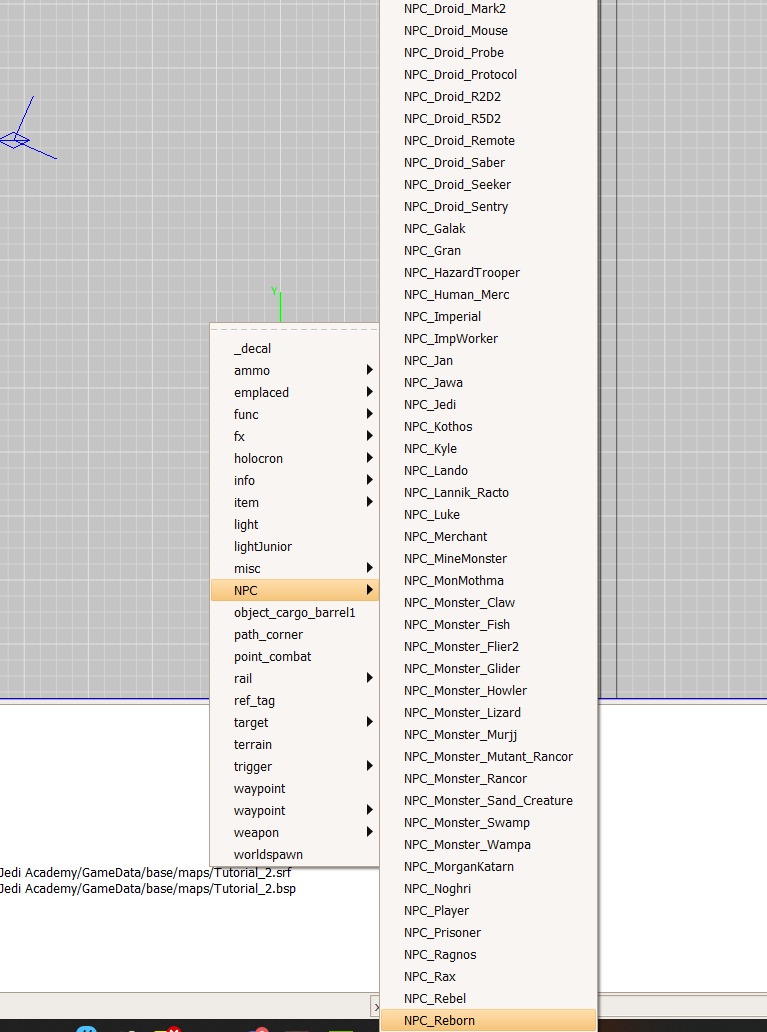Expand the holocron submenu arrow
Screen dimensions: 767x1032
[x=370, y=458]
